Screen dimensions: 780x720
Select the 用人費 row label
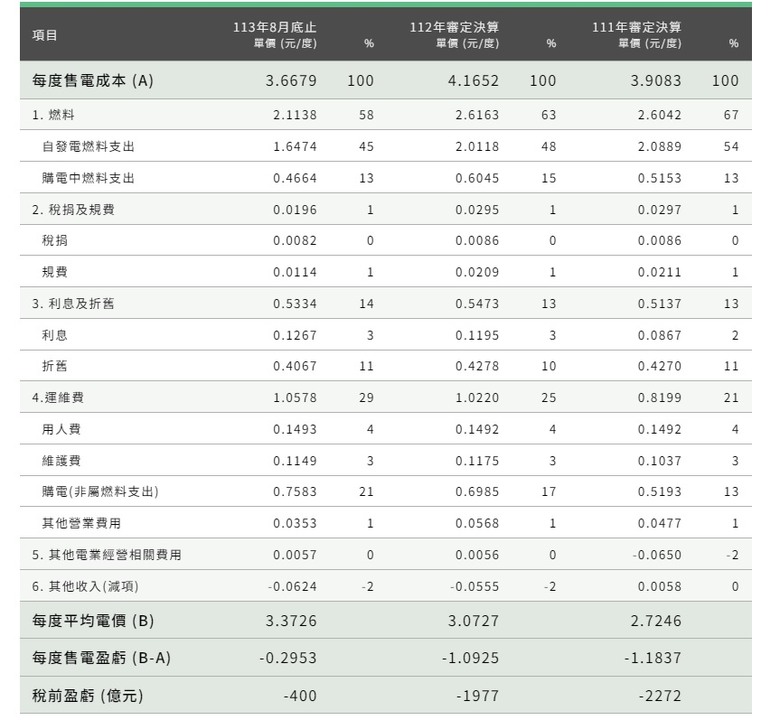61,429
